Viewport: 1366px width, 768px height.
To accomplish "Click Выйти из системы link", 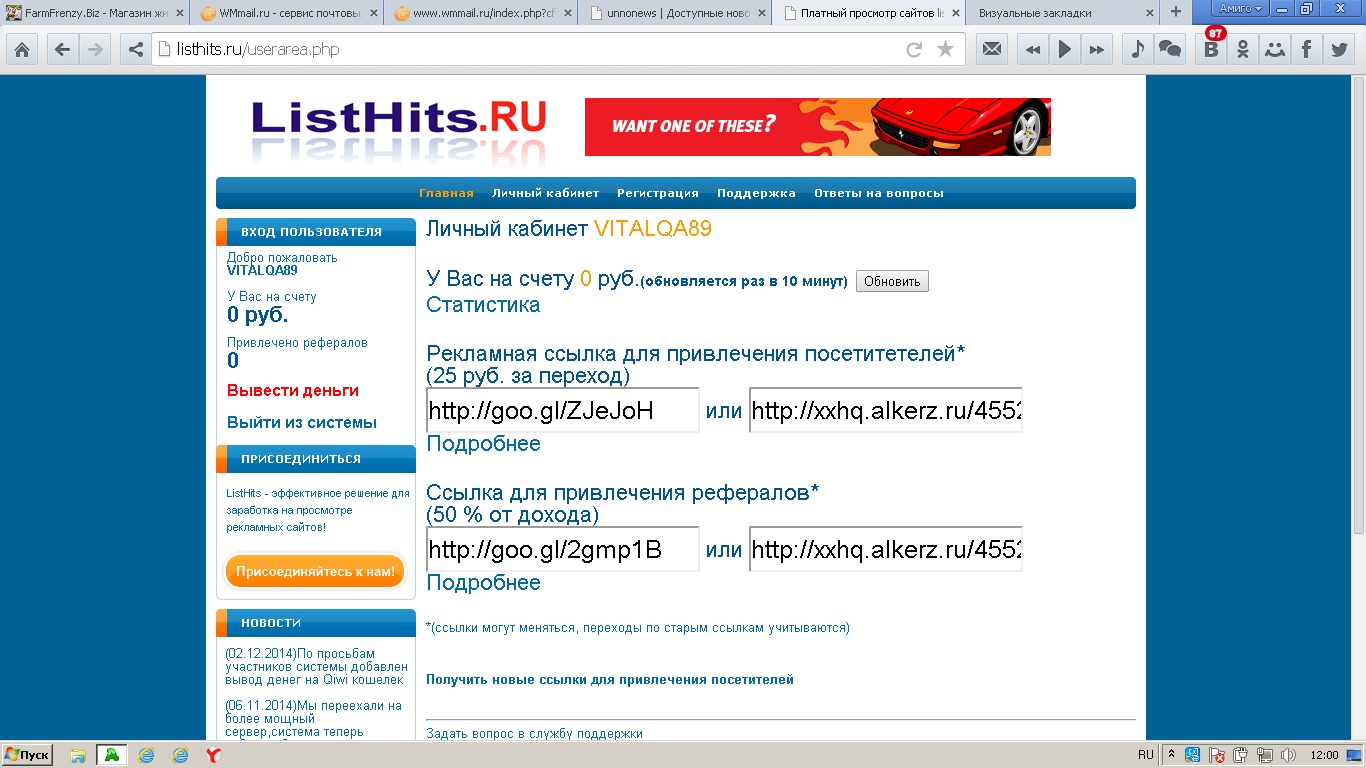I will click(x=302, y=423).
